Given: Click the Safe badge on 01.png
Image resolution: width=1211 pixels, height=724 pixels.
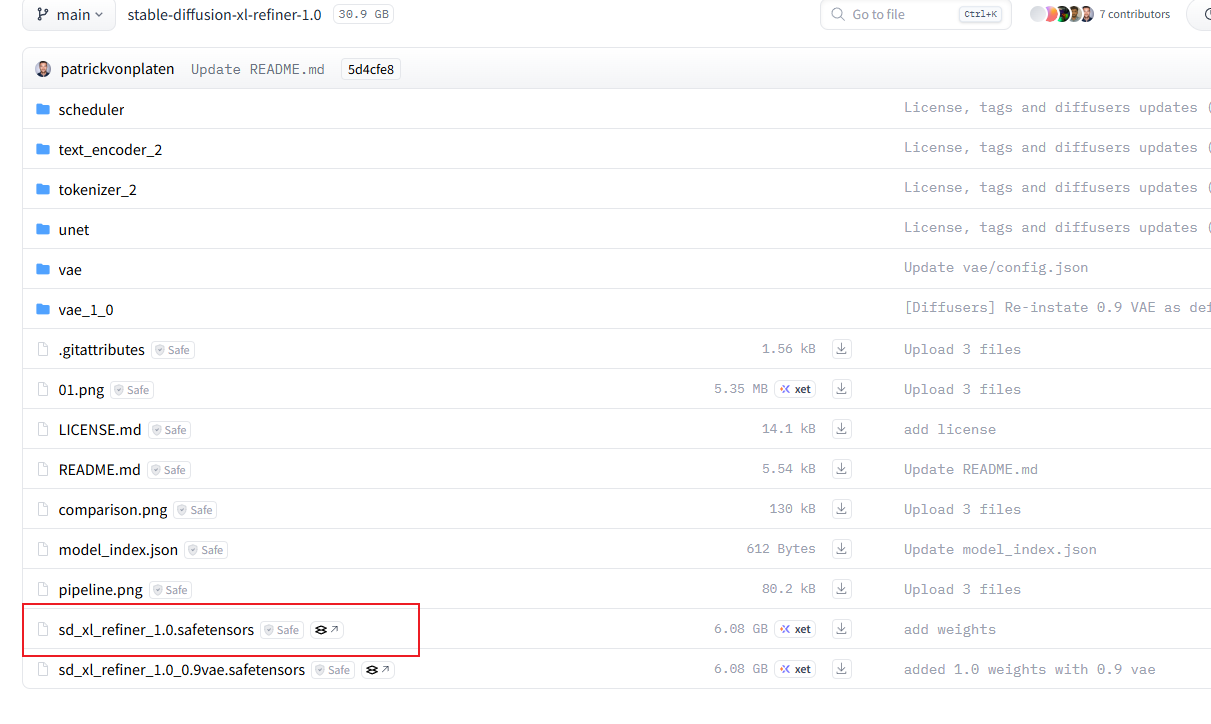Looking at the screenshot, I should coord(132,390).
